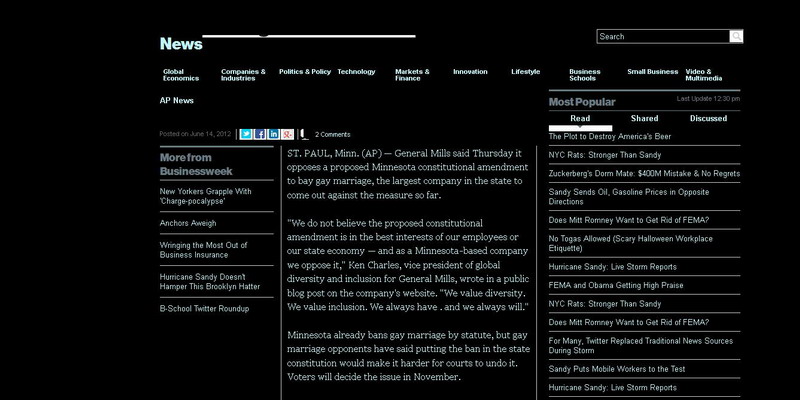Open Zuckerberg's Dorm Mate story
This screenshot has width=800, height=400.
(644, 173)
